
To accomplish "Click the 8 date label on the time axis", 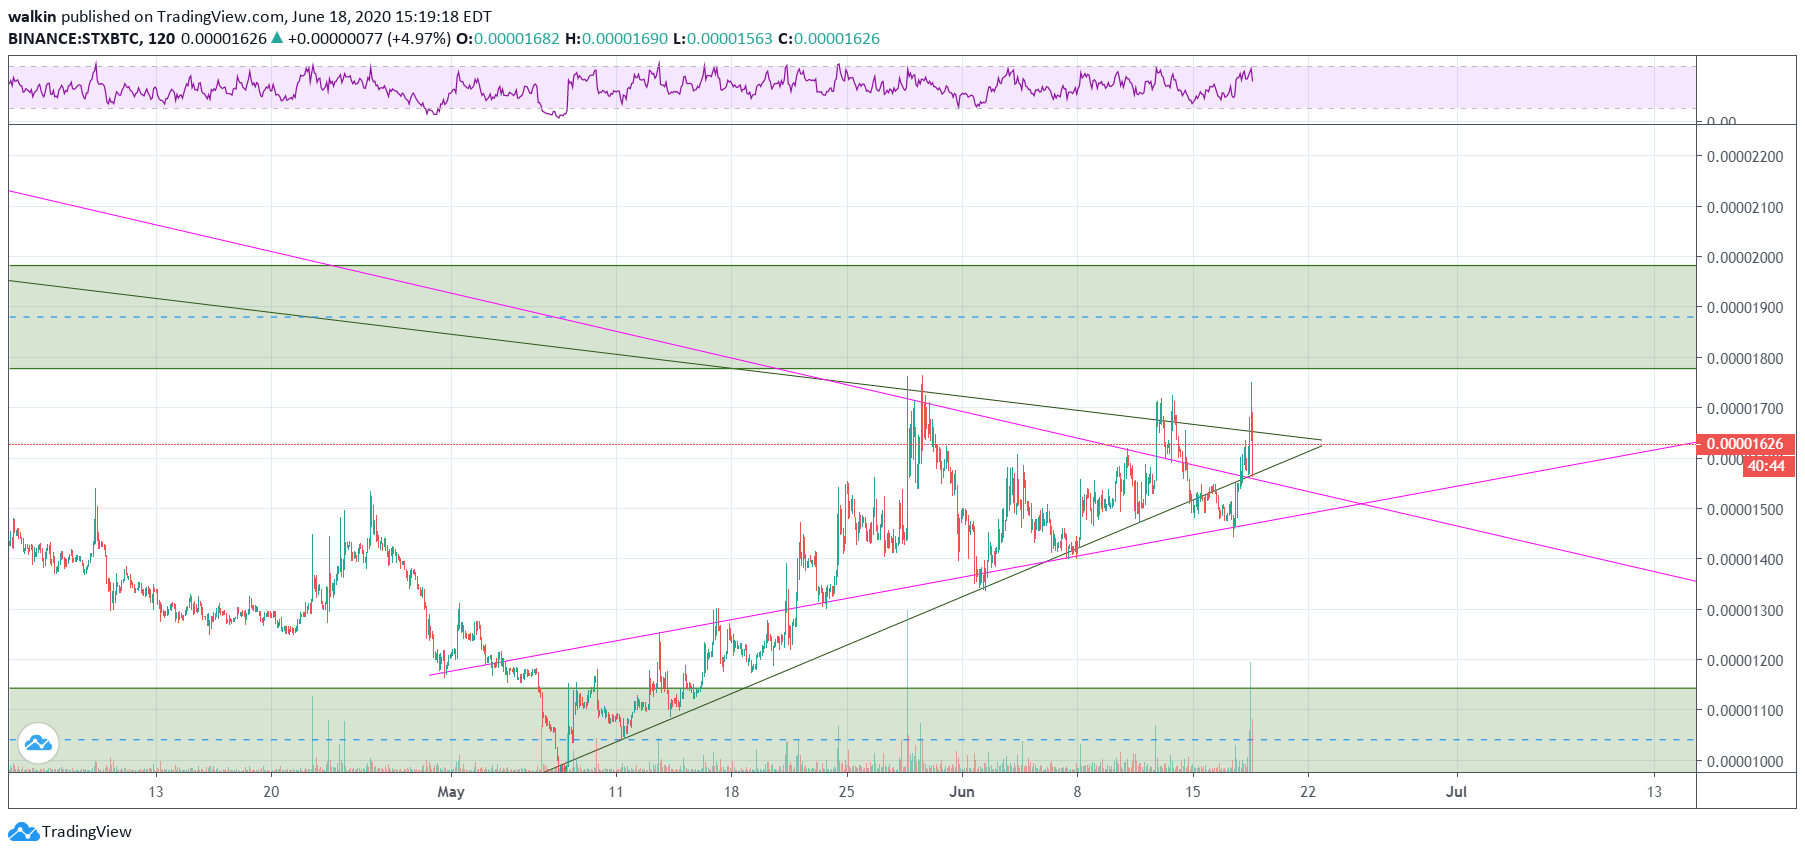I will 1077,792.
